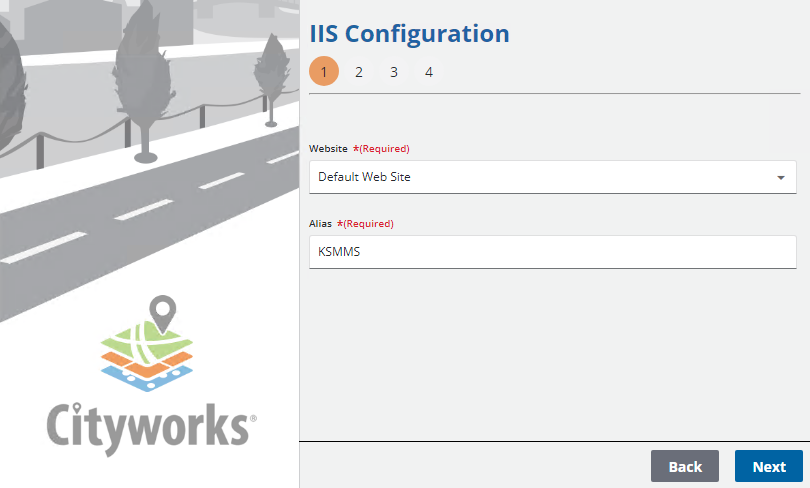This screenshot has width=810, height=488.
Task: Jump to step 2 of the wizard
Action: 359,72
